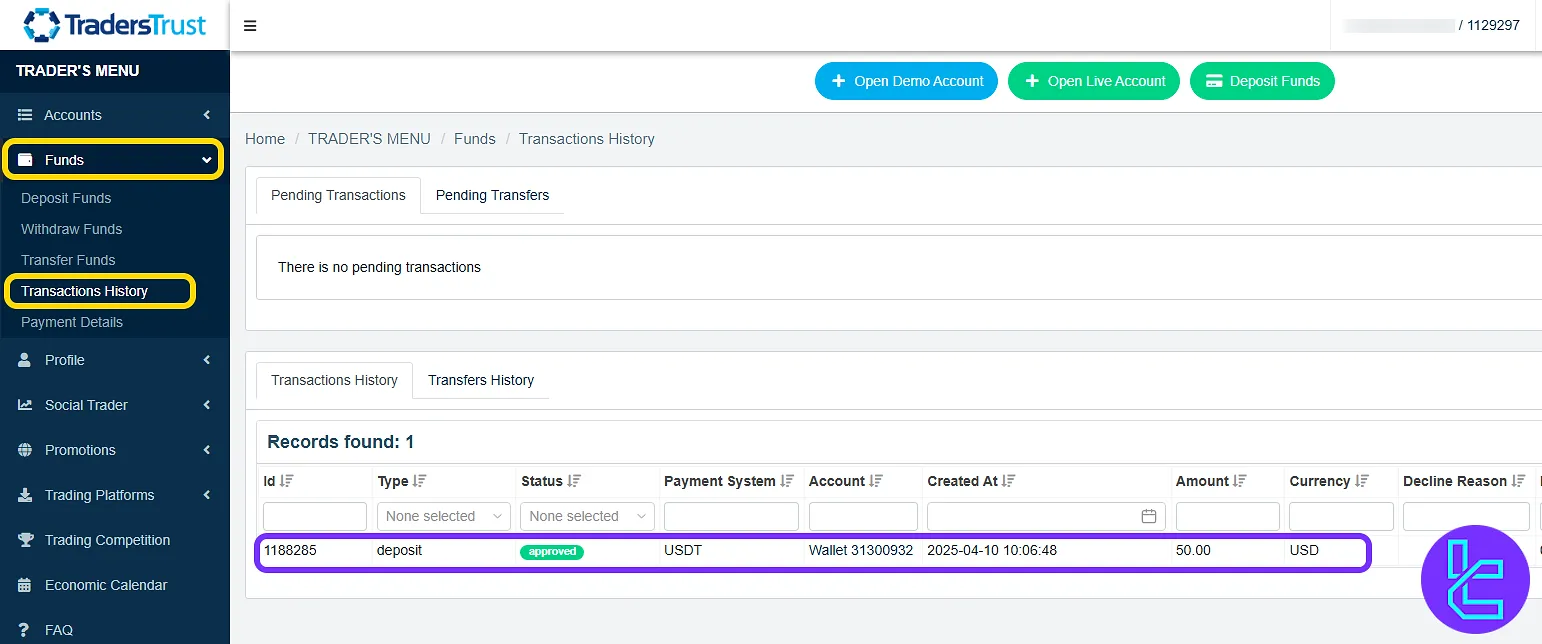The image size is (1542, 644).
Task: Click the 50.00 amount cell
Action: (x=1193, y=550)
